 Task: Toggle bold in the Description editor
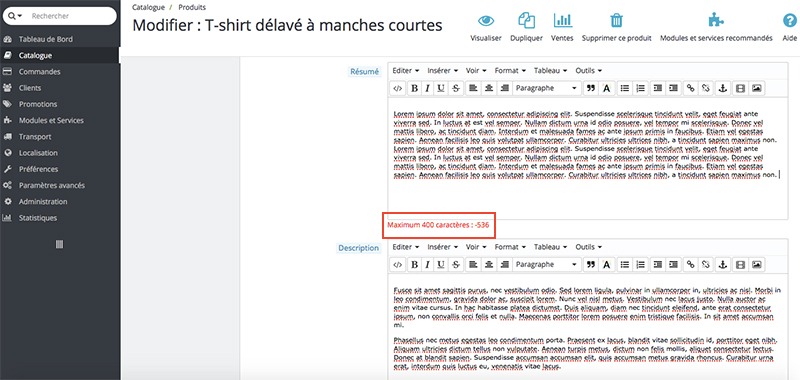pyautogui.click(x=414, y=264)
